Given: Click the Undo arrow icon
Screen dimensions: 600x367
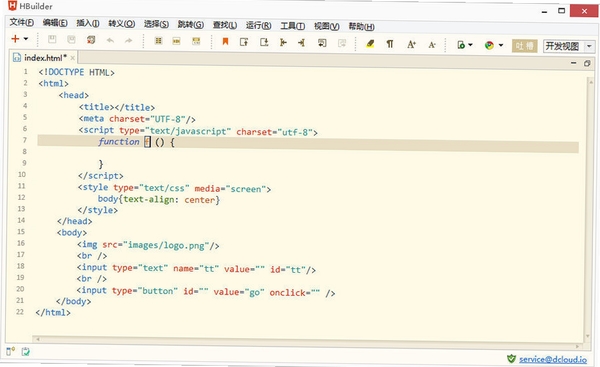Looking at the screenshot, I should pos(110,40).
